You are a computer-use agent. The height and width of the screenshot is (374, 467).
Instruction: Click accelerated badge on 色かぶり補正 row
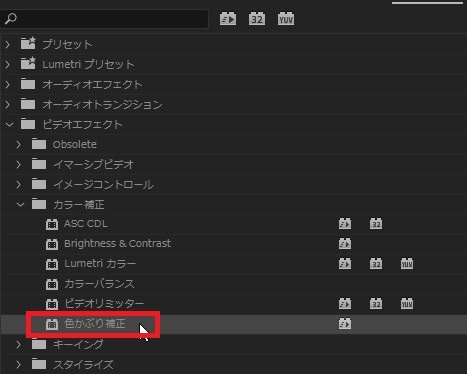(345, 323)
